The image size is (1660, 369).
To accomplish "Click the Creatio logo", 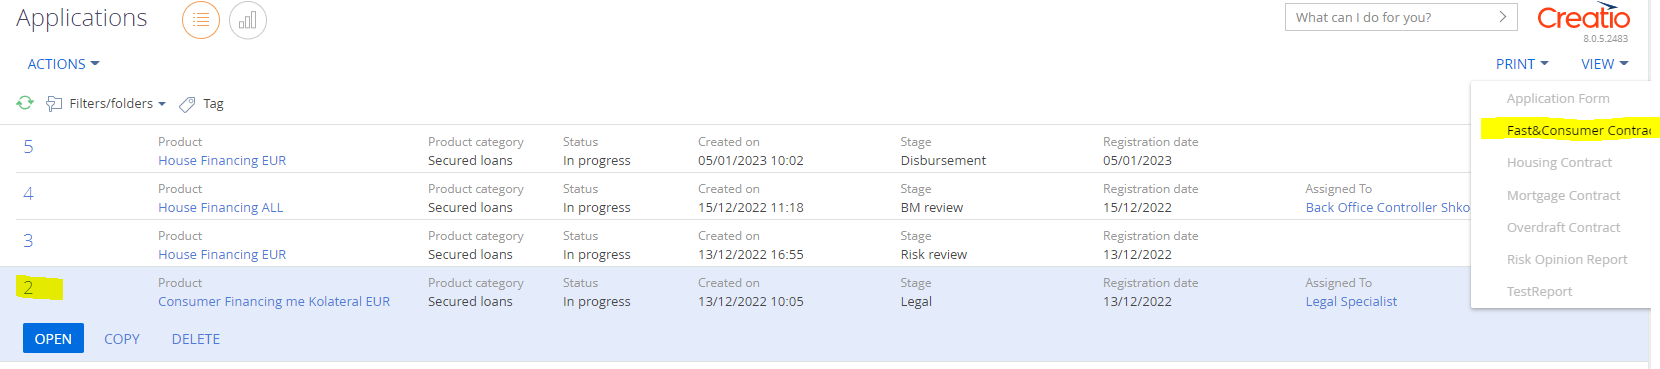I will pyautogui.click(x=1583, y=18).
